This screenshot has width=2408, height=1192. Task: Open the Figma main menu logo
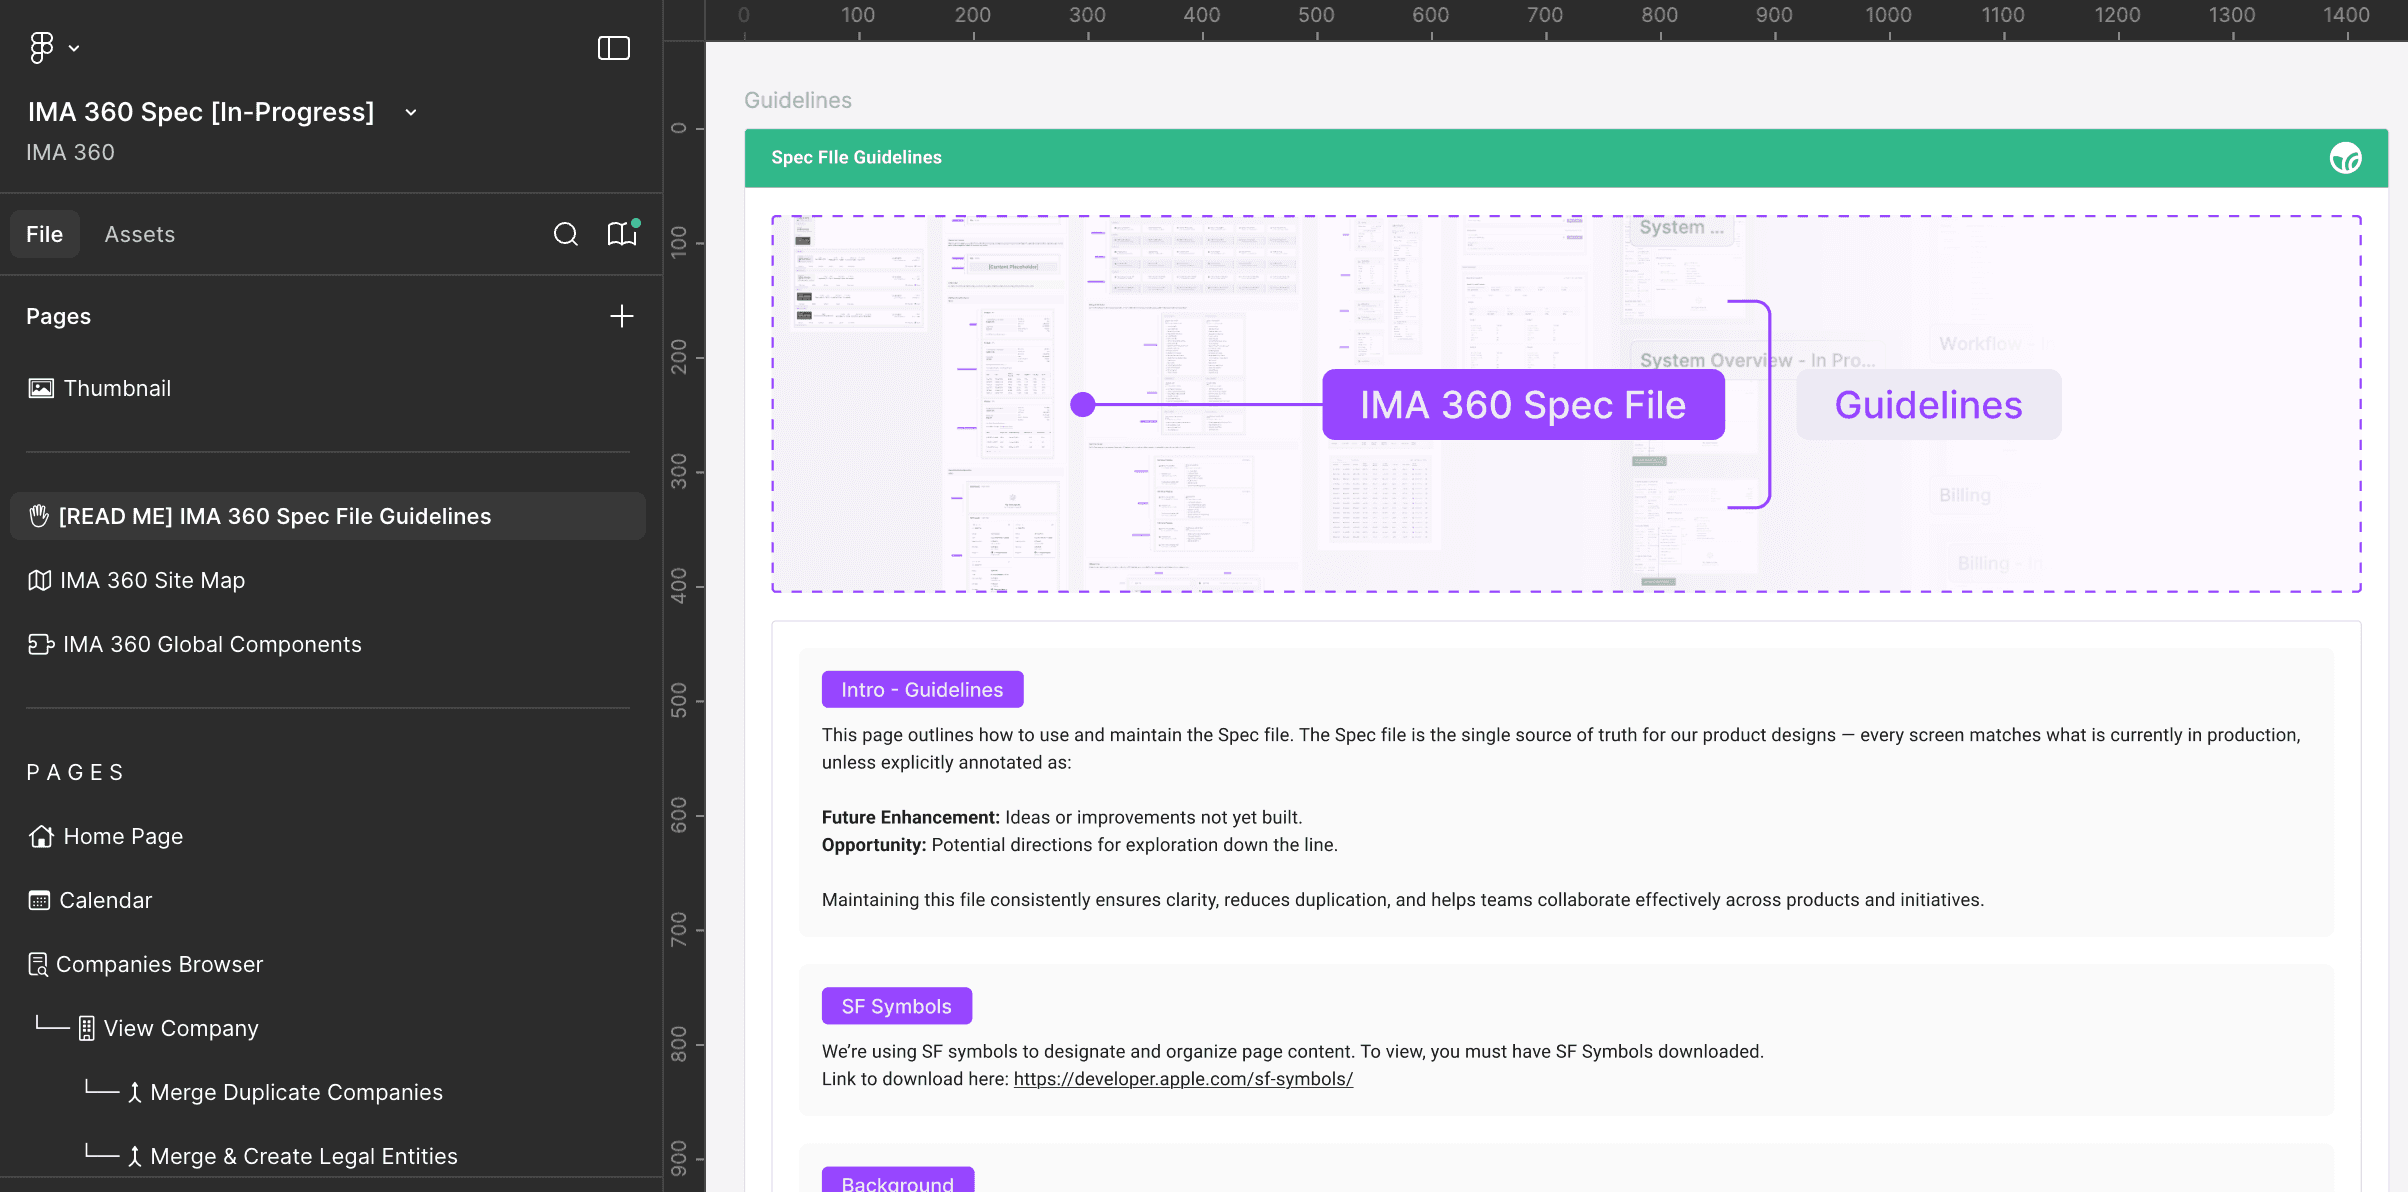41,47
